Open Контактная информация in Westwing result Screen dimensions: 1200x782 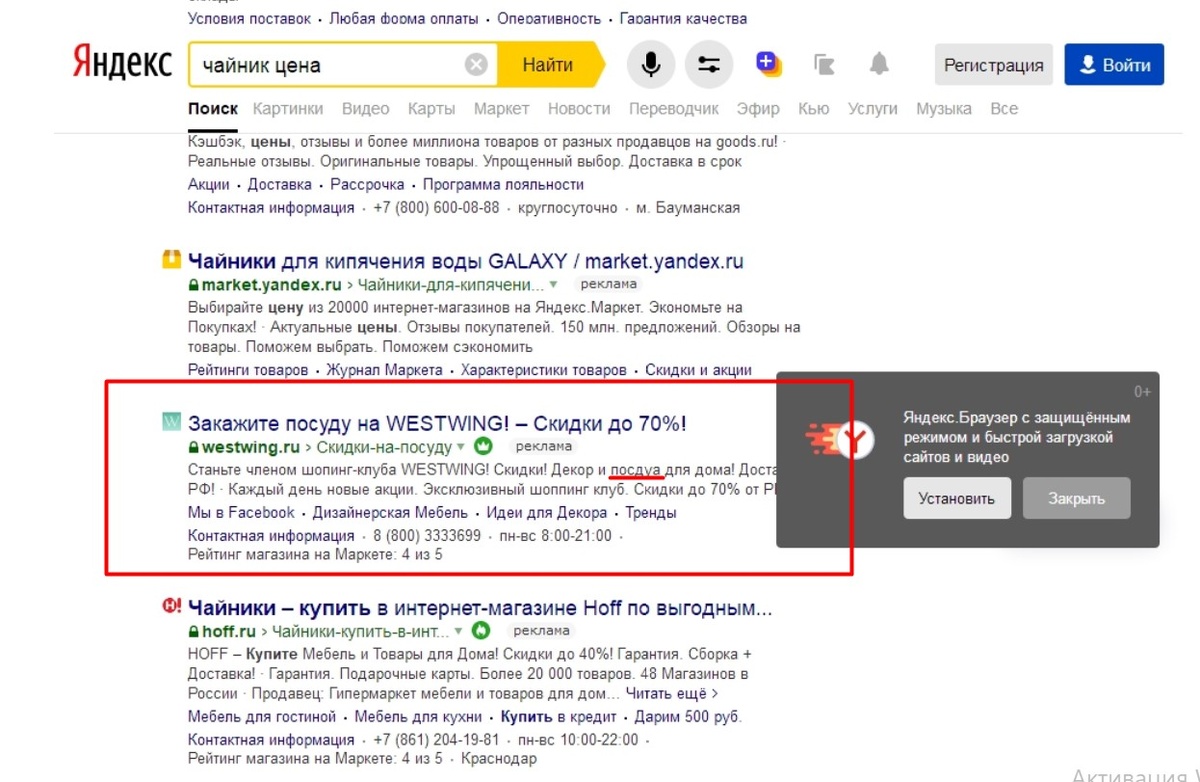(271, 536)
